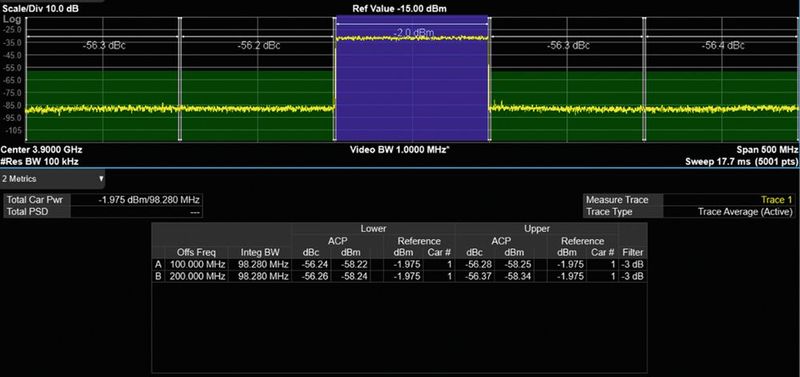Select row B upper ACP -56.37 dBc
The width and height of the screenshot is (800, 377).
[x=476, y=277]
